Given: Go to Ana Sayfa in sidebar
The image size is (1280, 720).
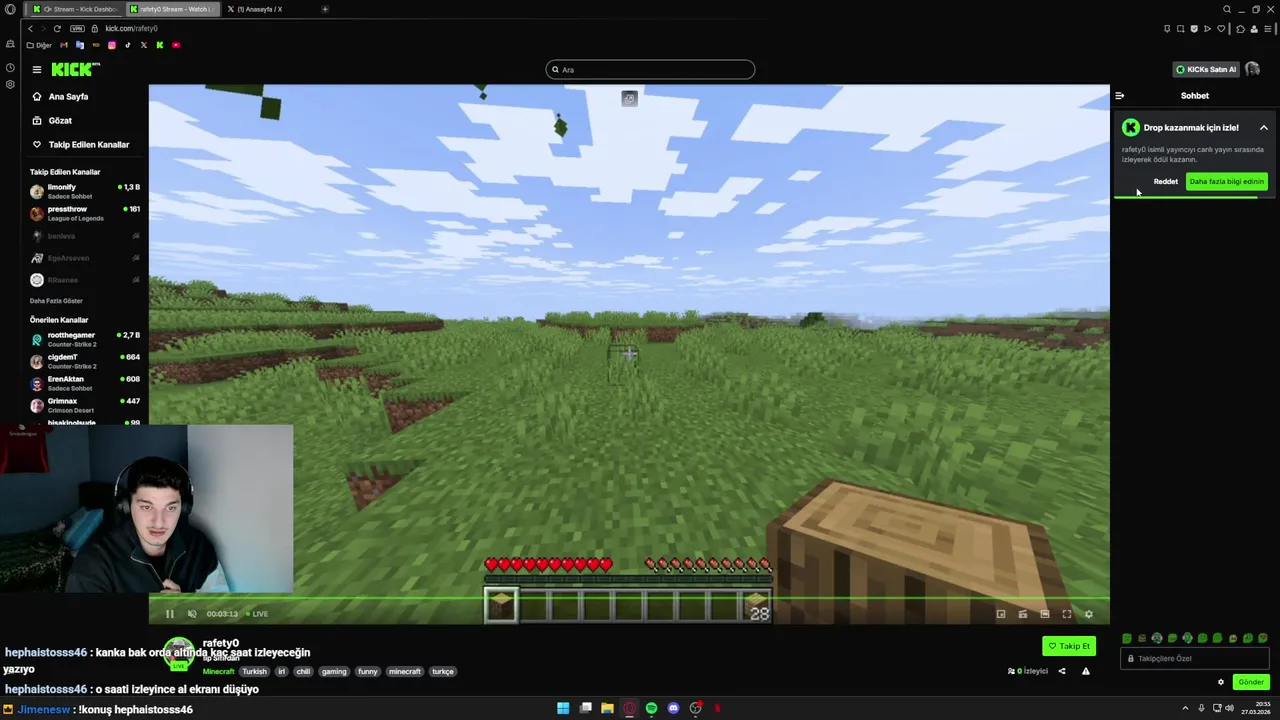Looking at the screenshot, I should coord(68,97).
